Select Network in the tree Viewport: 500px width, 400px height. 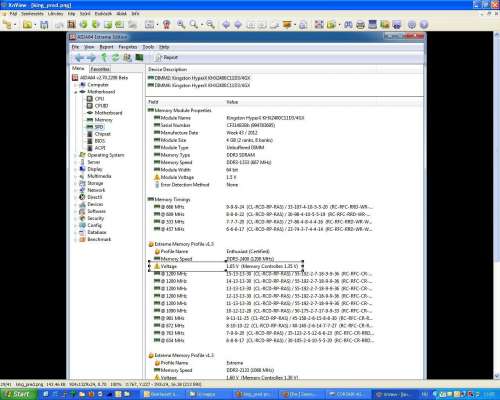pos(96,190)
